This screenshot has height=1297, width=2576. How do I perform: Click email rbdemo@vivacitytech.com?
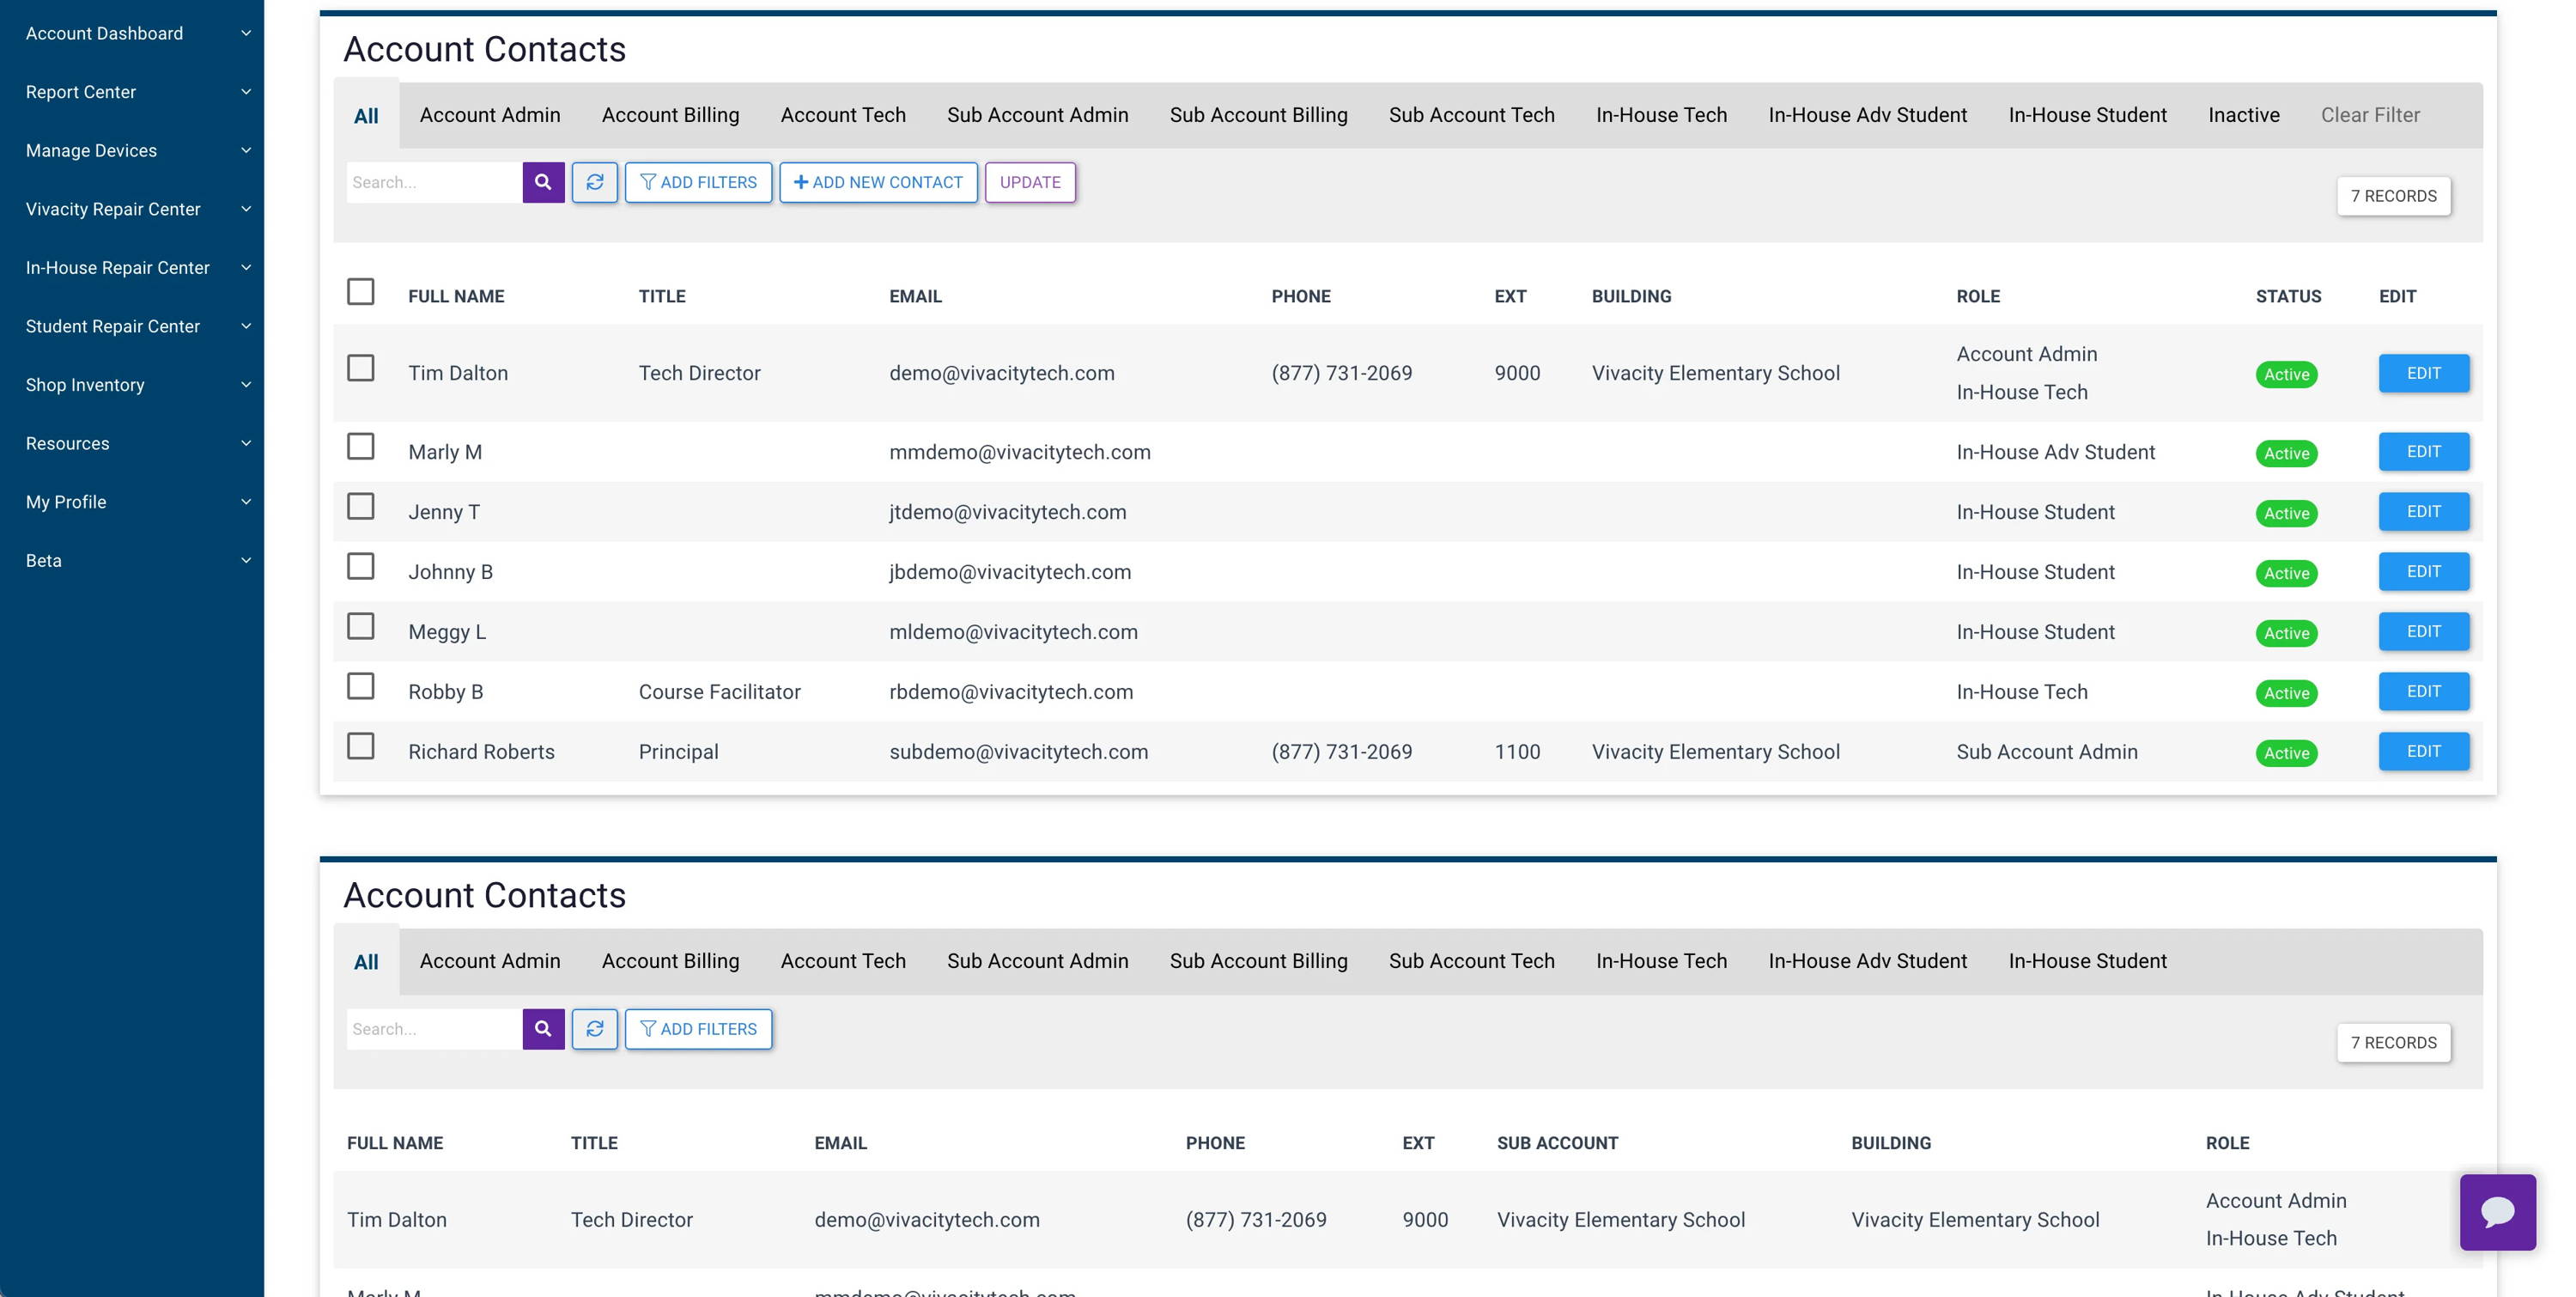(x=1011, y=692)
